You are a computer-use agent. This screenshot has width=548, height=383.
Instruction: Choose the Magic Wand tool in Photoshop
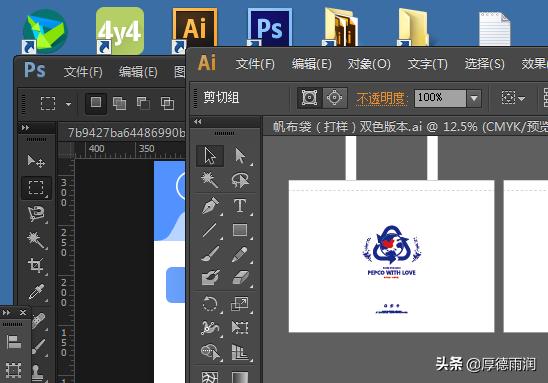point(36,240)
